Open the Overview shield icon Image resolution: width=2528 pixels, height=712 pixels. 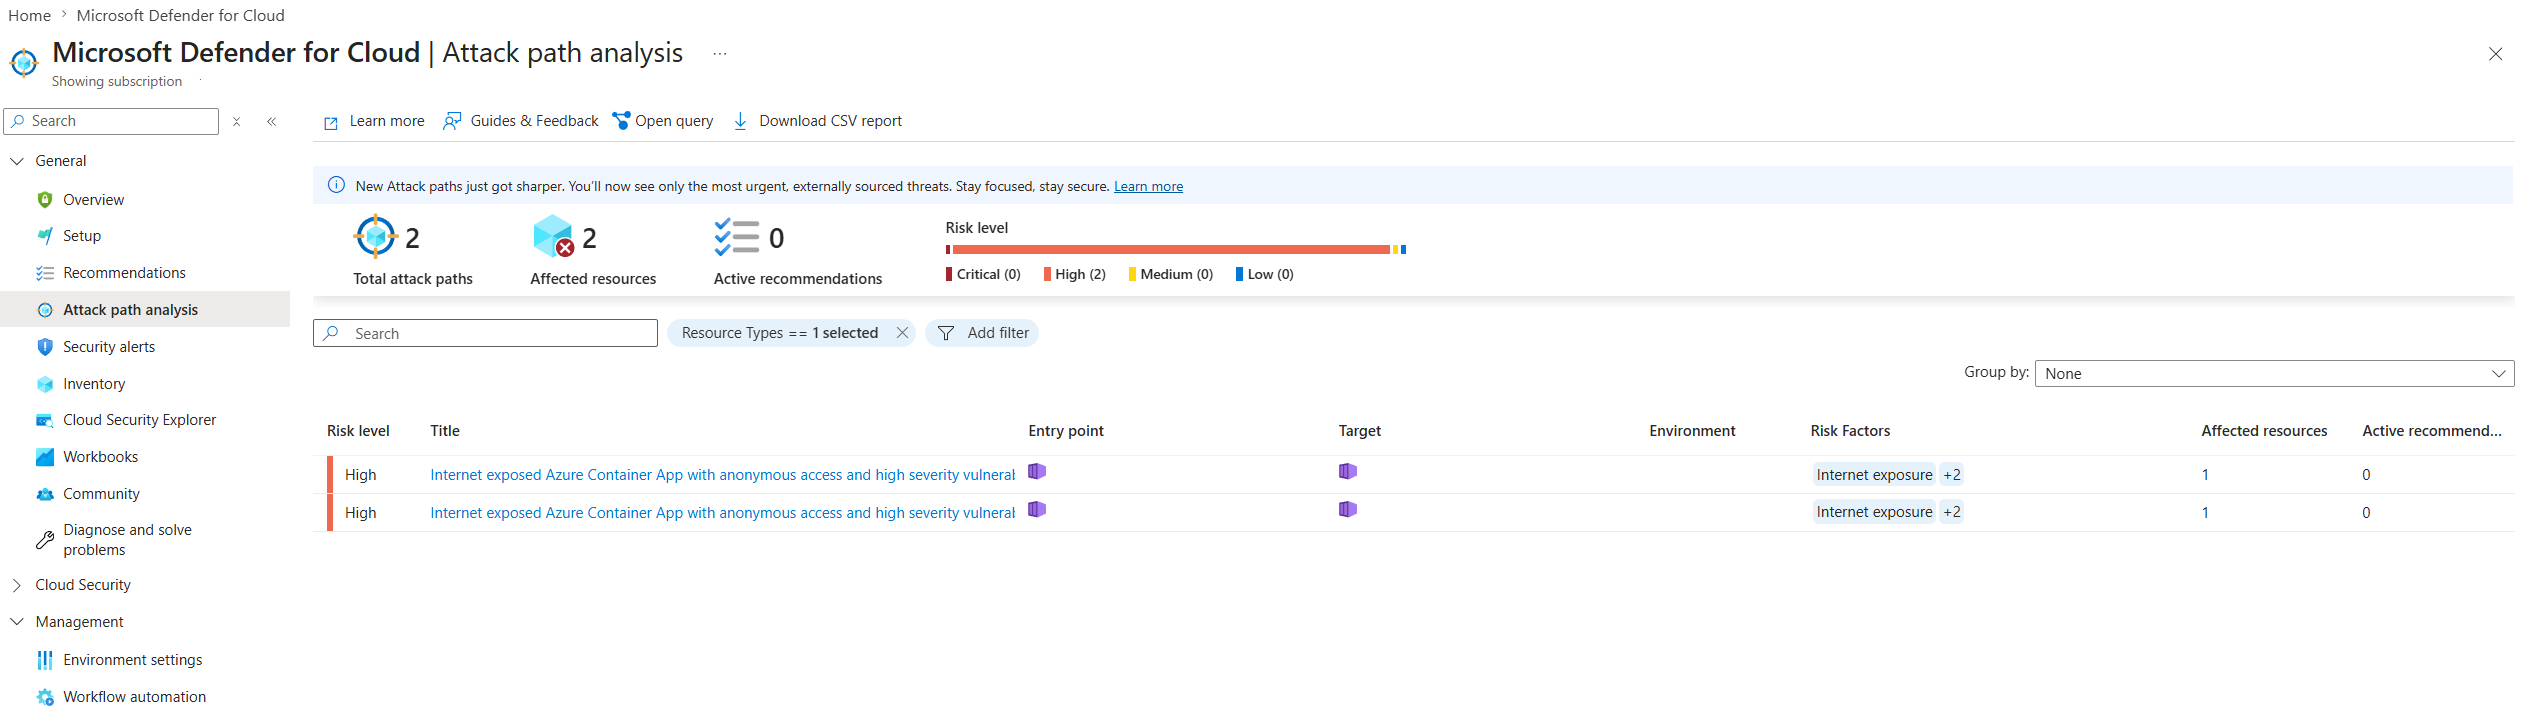tap(45, 199)
